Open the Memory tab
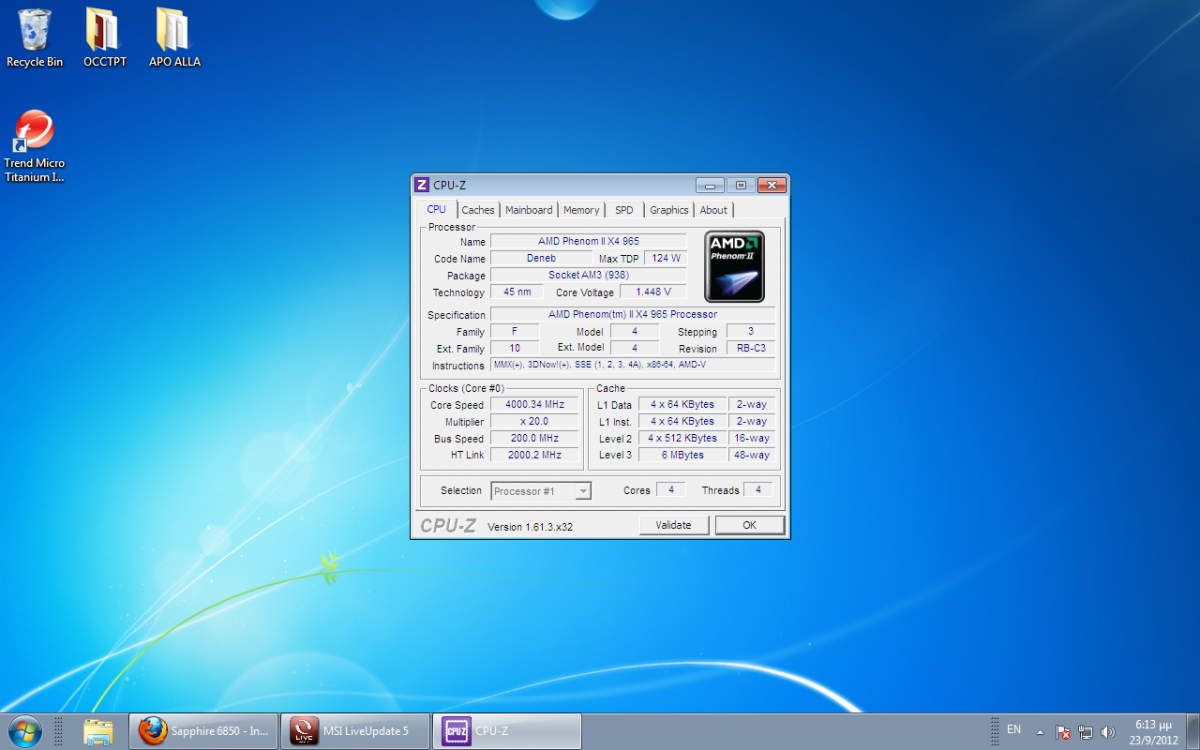1200x750 pixels. 581,210
